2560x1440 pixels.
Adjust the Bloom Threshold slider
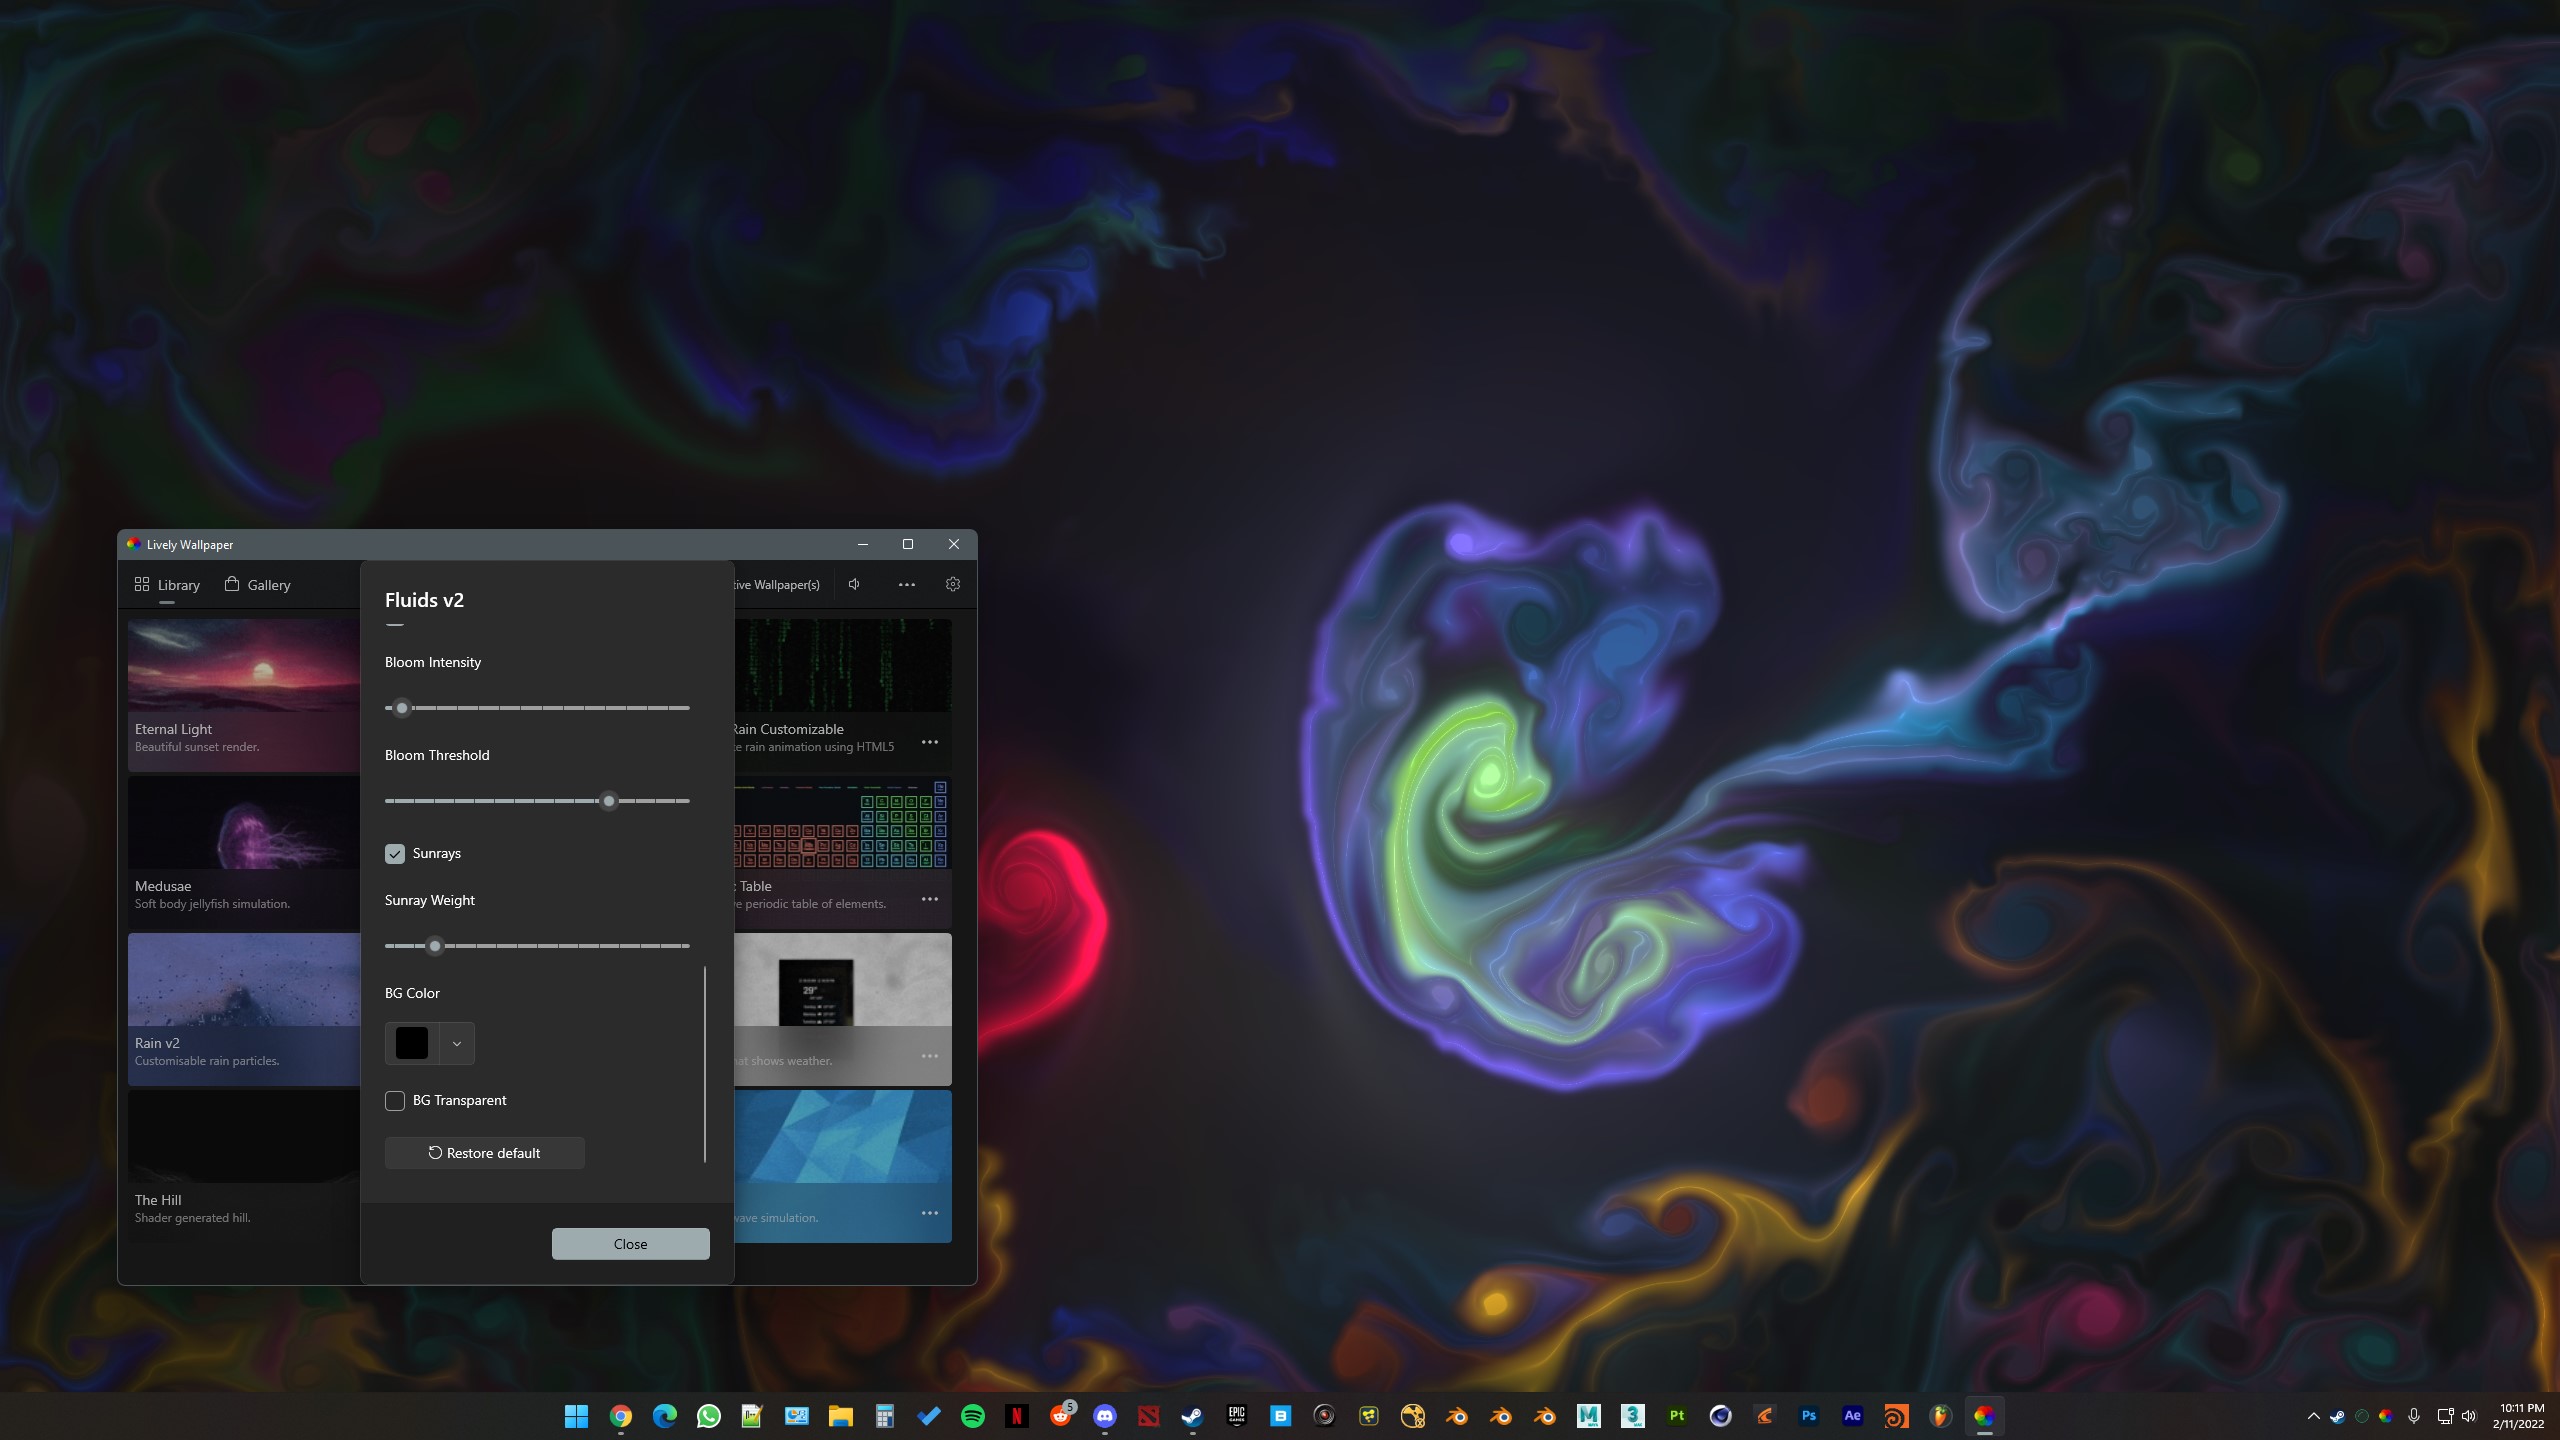pyautogui.click(x=609, y=800)
